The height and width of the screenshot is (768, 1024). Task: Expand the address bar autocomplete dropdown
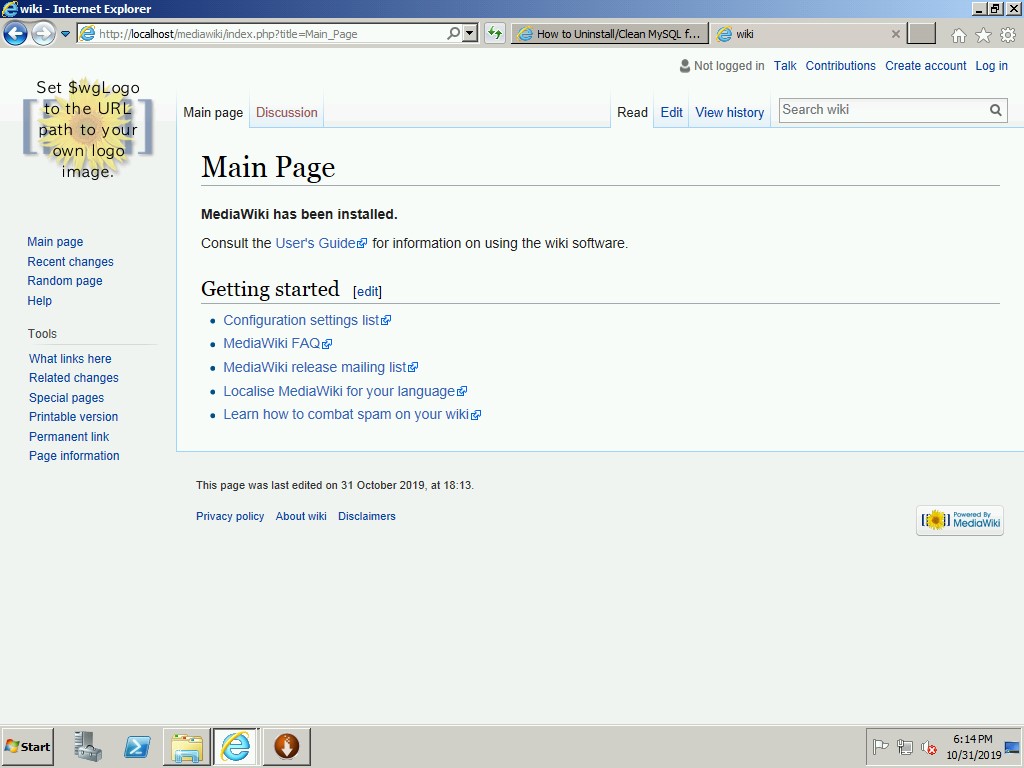point(470,33)
